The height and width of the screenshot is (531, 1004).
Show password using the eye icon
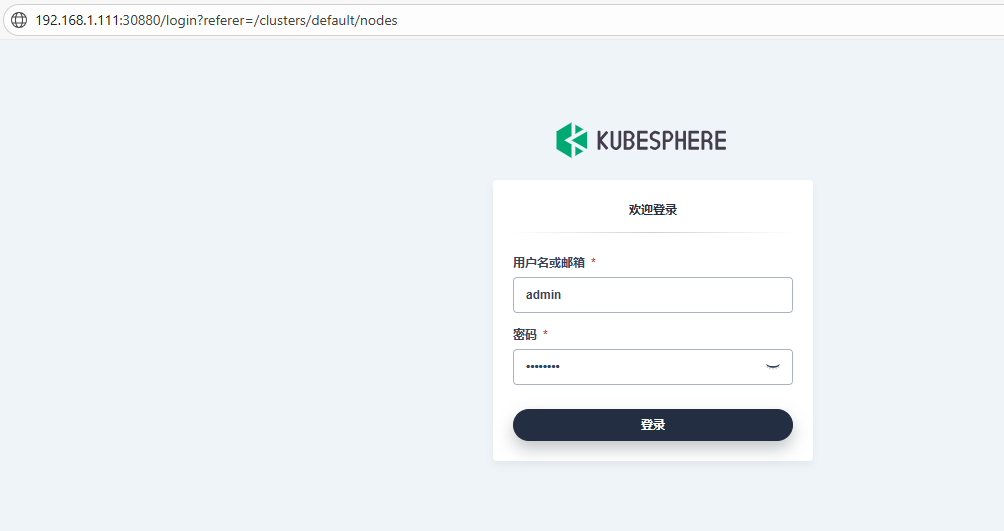pos(773,367)
